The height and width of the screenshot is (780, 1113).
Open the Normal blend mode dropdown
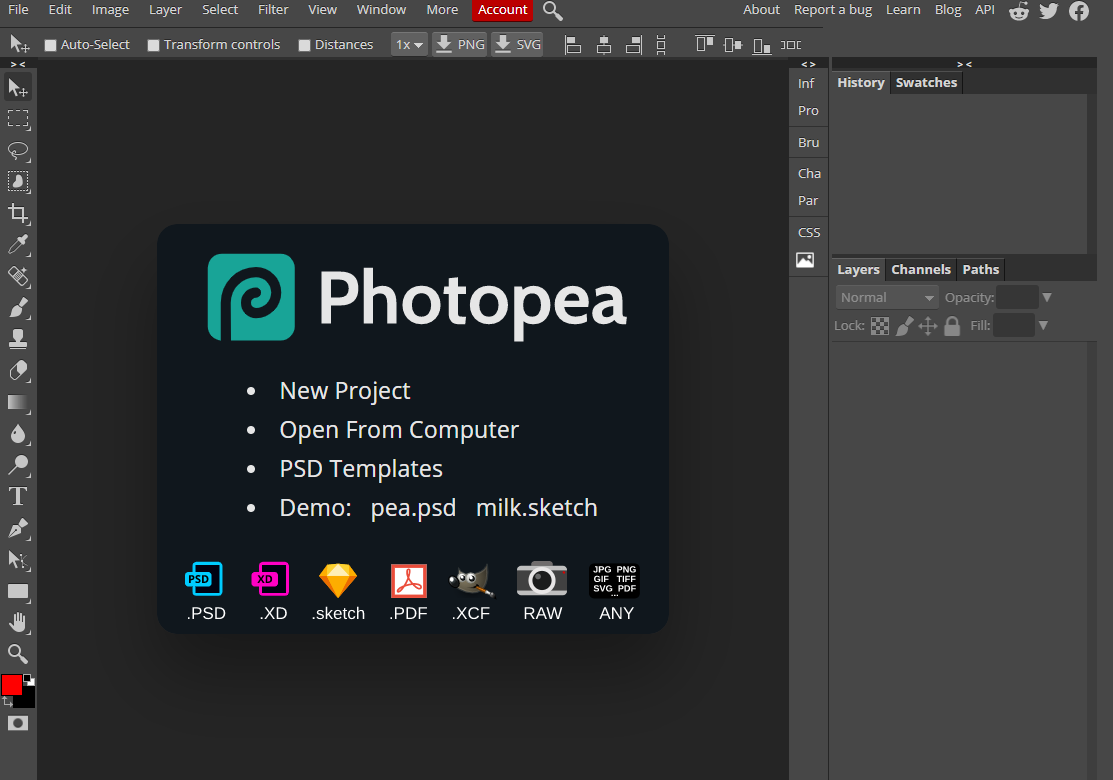886,296
